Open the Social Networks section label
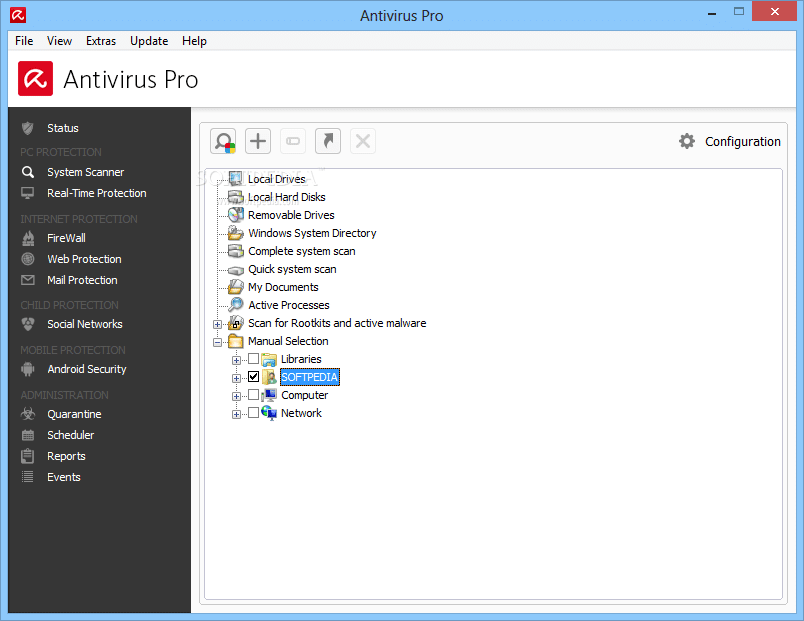The width and height of the screenshot is (804, 621). coord(85,324)
